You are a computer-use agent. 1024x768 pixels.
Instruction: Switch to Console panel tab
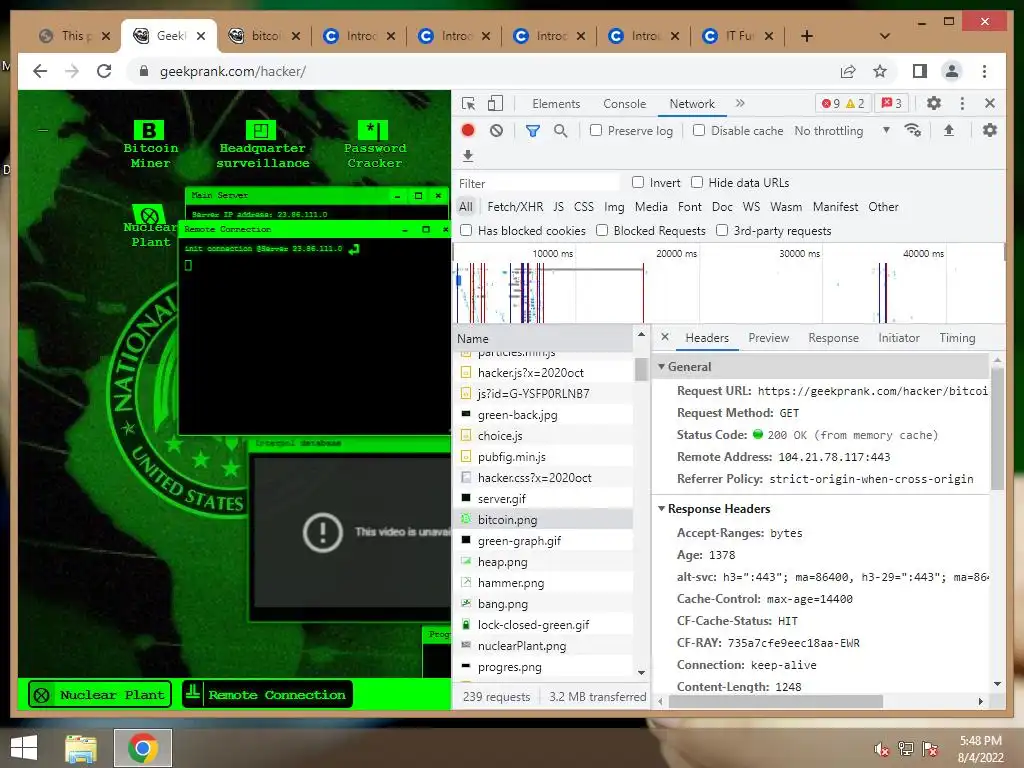click(624, 104)
